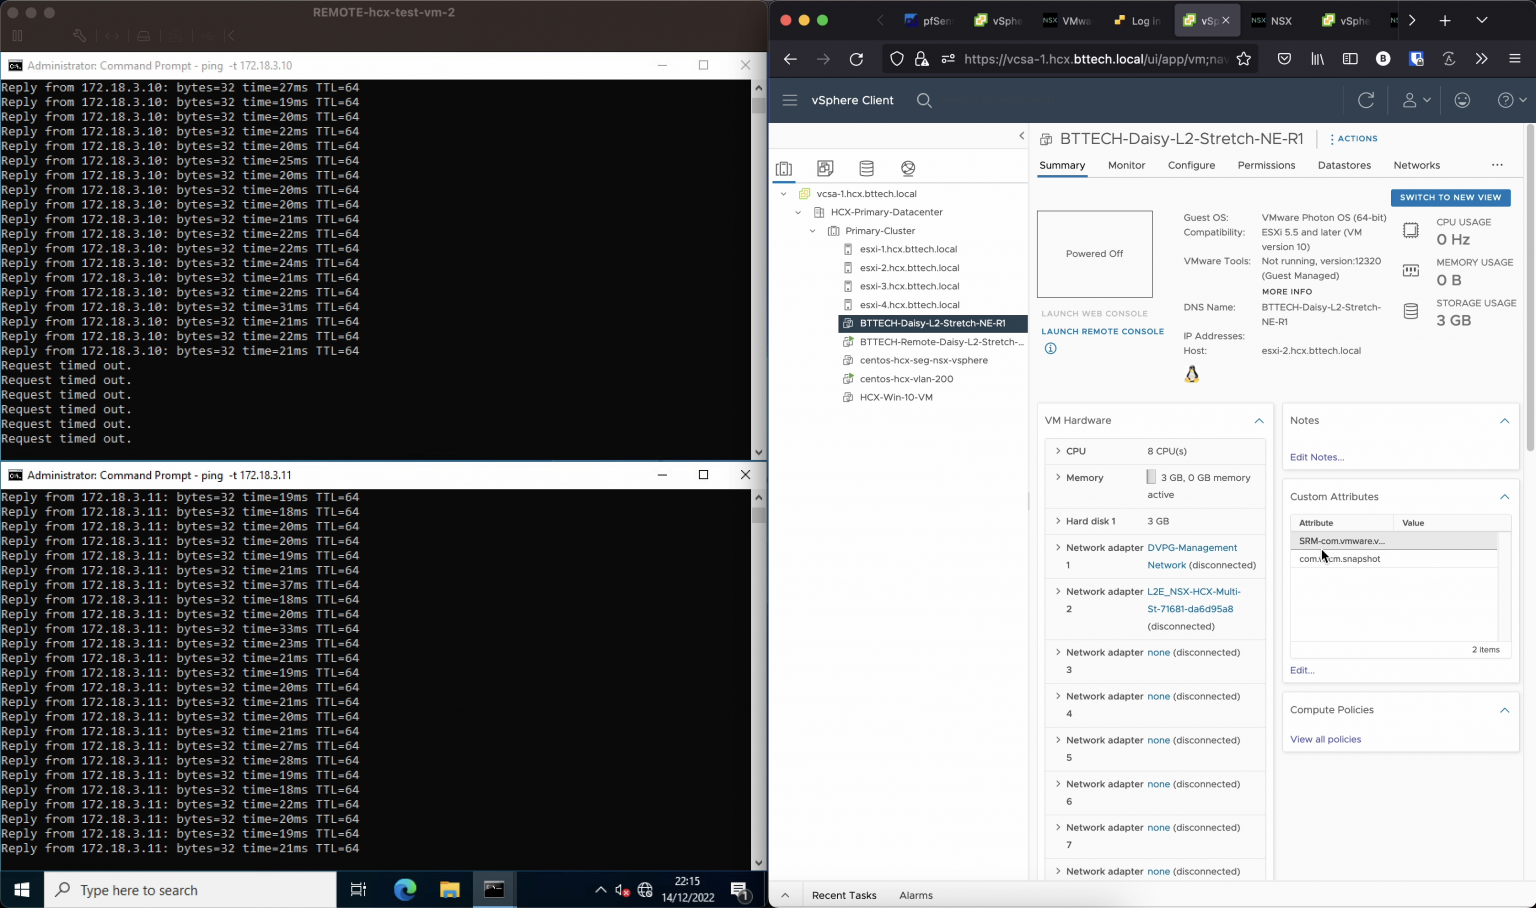
Task: Switch to the VMs and Templates inventory view
Action: click(x=824, y=168)
